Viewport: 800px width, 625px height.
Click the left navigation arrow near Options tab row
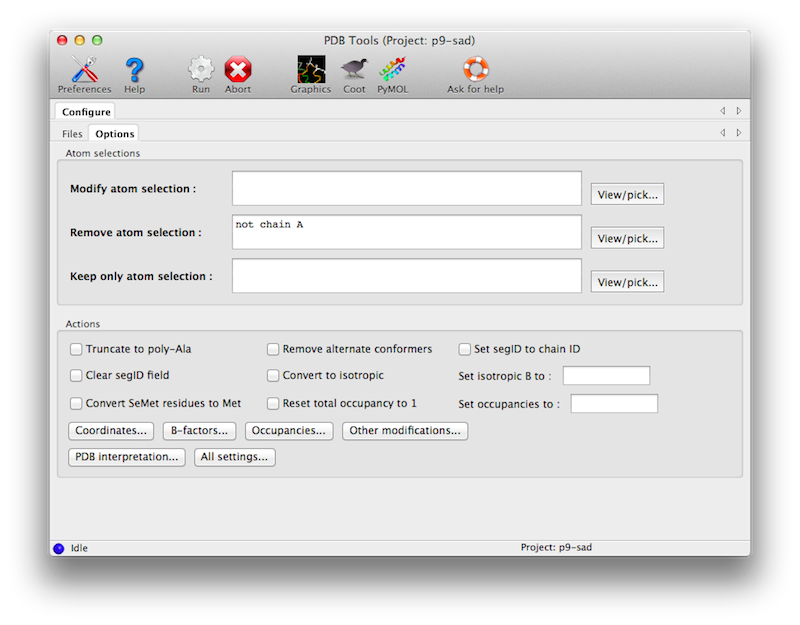(x=723, y=133)
